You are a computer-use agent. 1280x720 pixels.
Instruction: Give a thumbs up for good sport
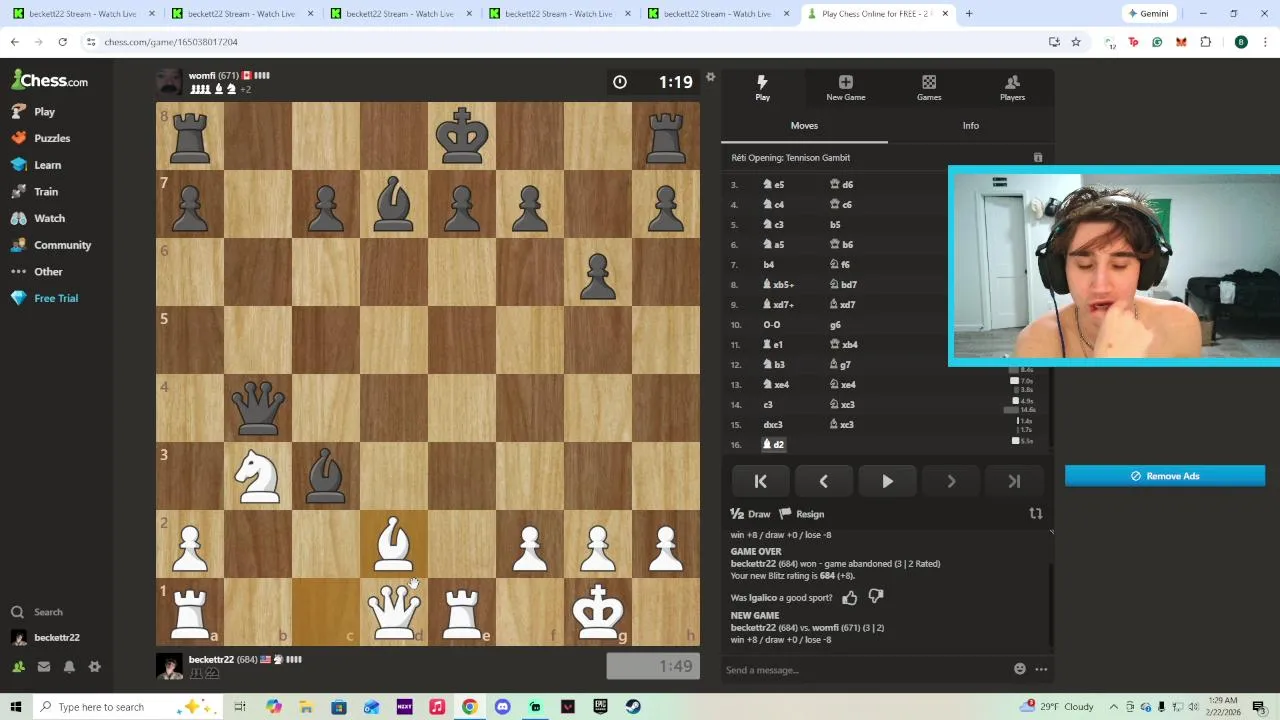click(849, 598)
